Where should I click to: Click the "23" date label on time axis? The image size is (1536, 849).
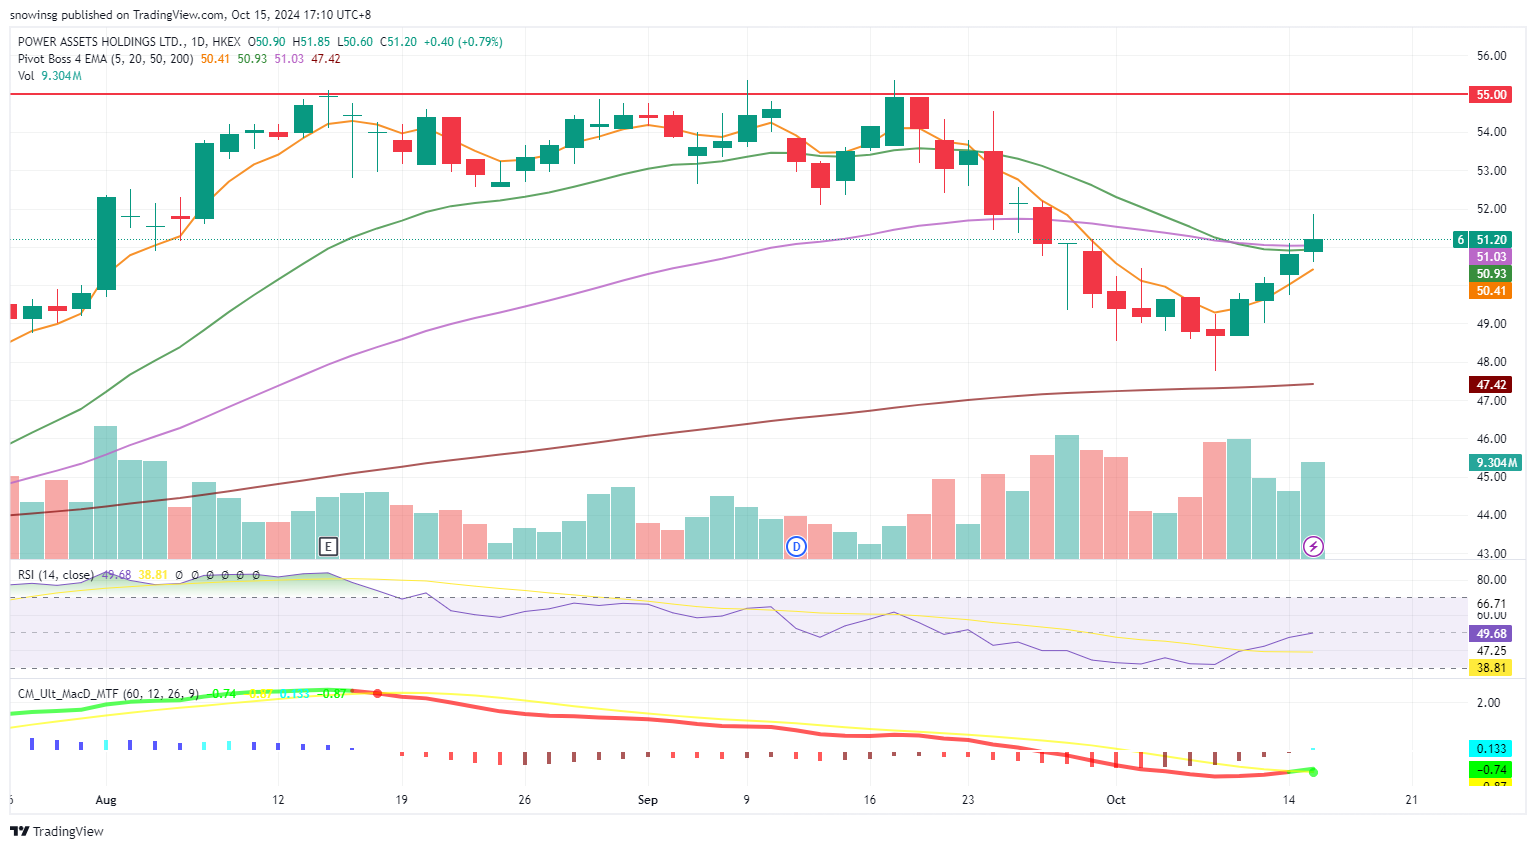[968, 800]
